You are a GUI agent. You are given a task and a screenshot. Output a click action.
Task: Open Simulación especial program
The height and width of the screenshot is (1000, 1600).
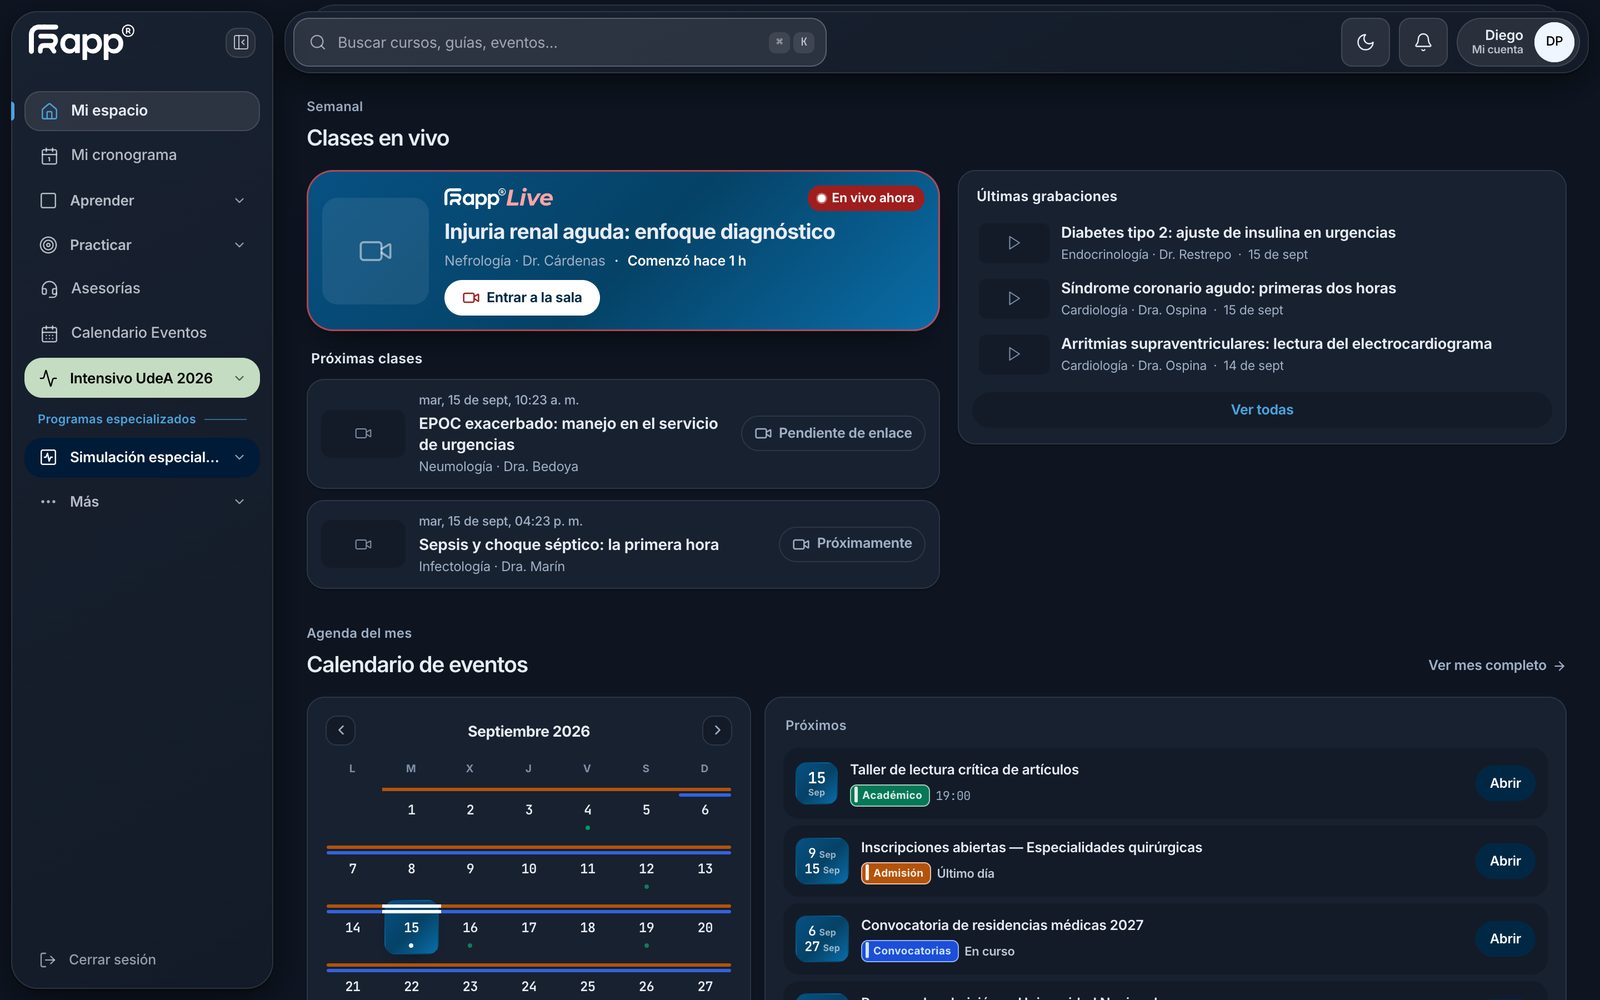pyautogui.click(x=142, y=457)
